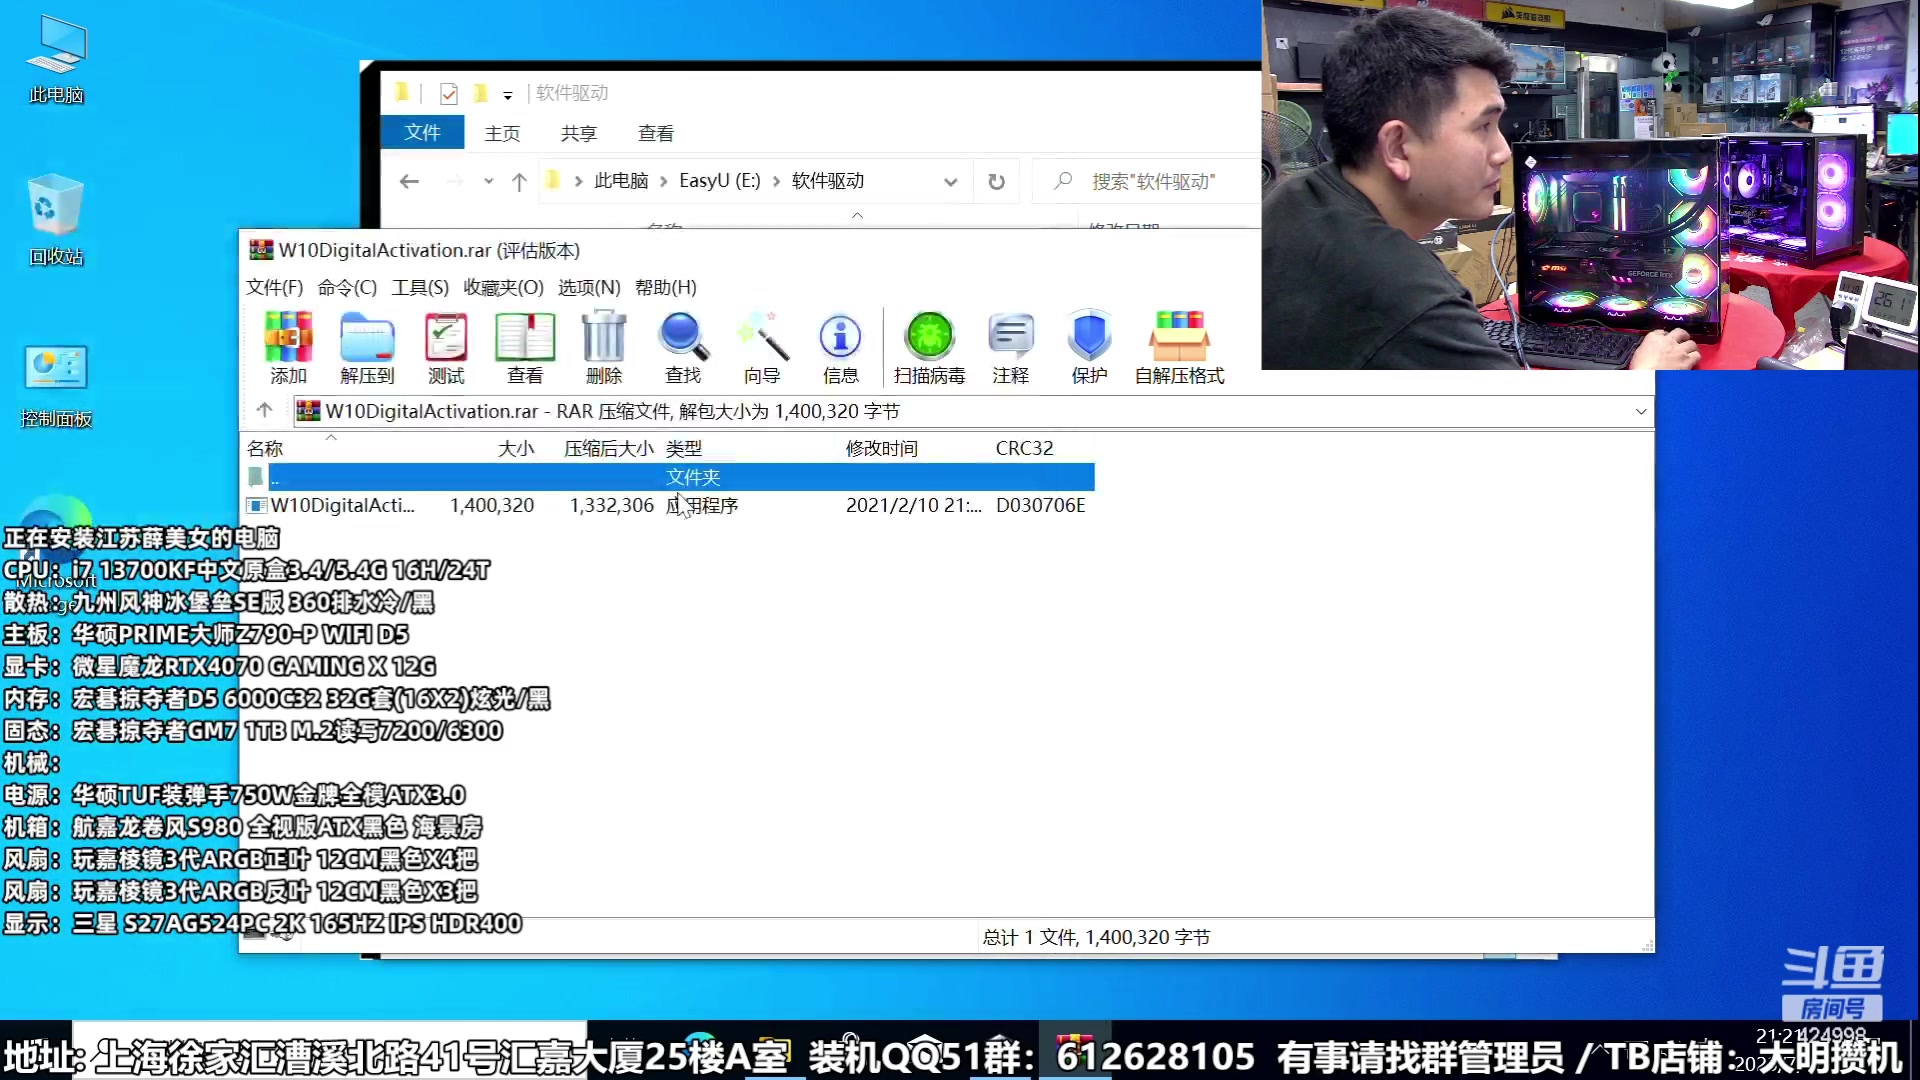Expand the quick access toolbar customization arrow
Image resolution: width=1920 pixels, height=1080 pixels.
coord(509,93)
